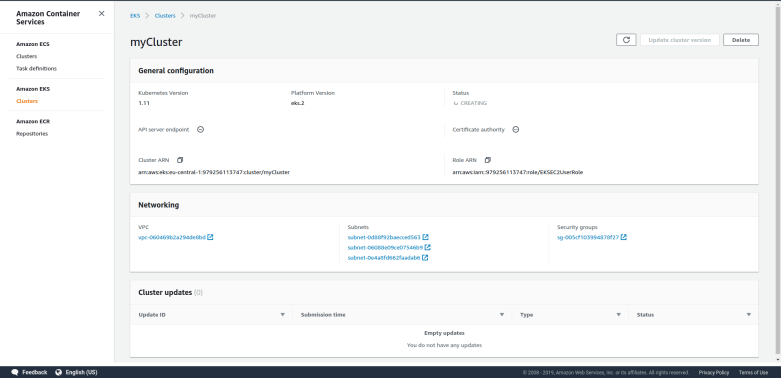Sort by Update ID column arrow
The width and height of the screenshot is (781, 378).
click(x=282, y=315)
